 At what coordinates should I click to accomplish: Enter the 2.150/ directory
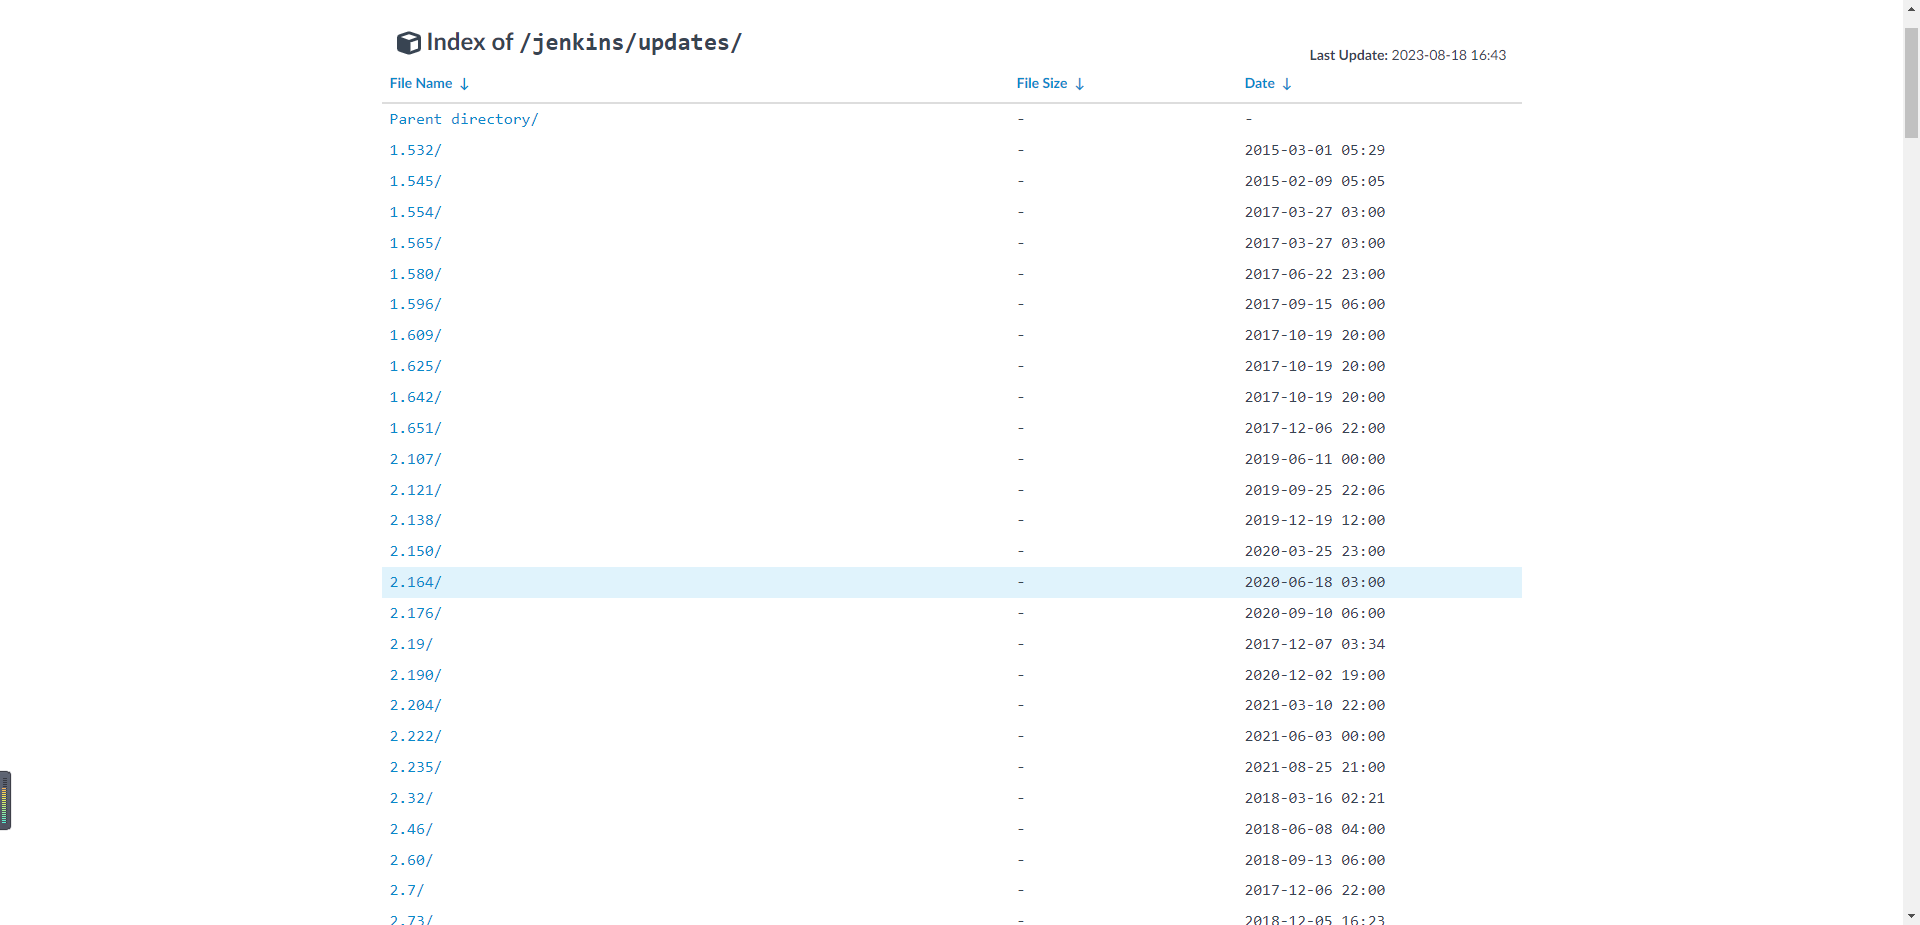click(x=416, y=551)
